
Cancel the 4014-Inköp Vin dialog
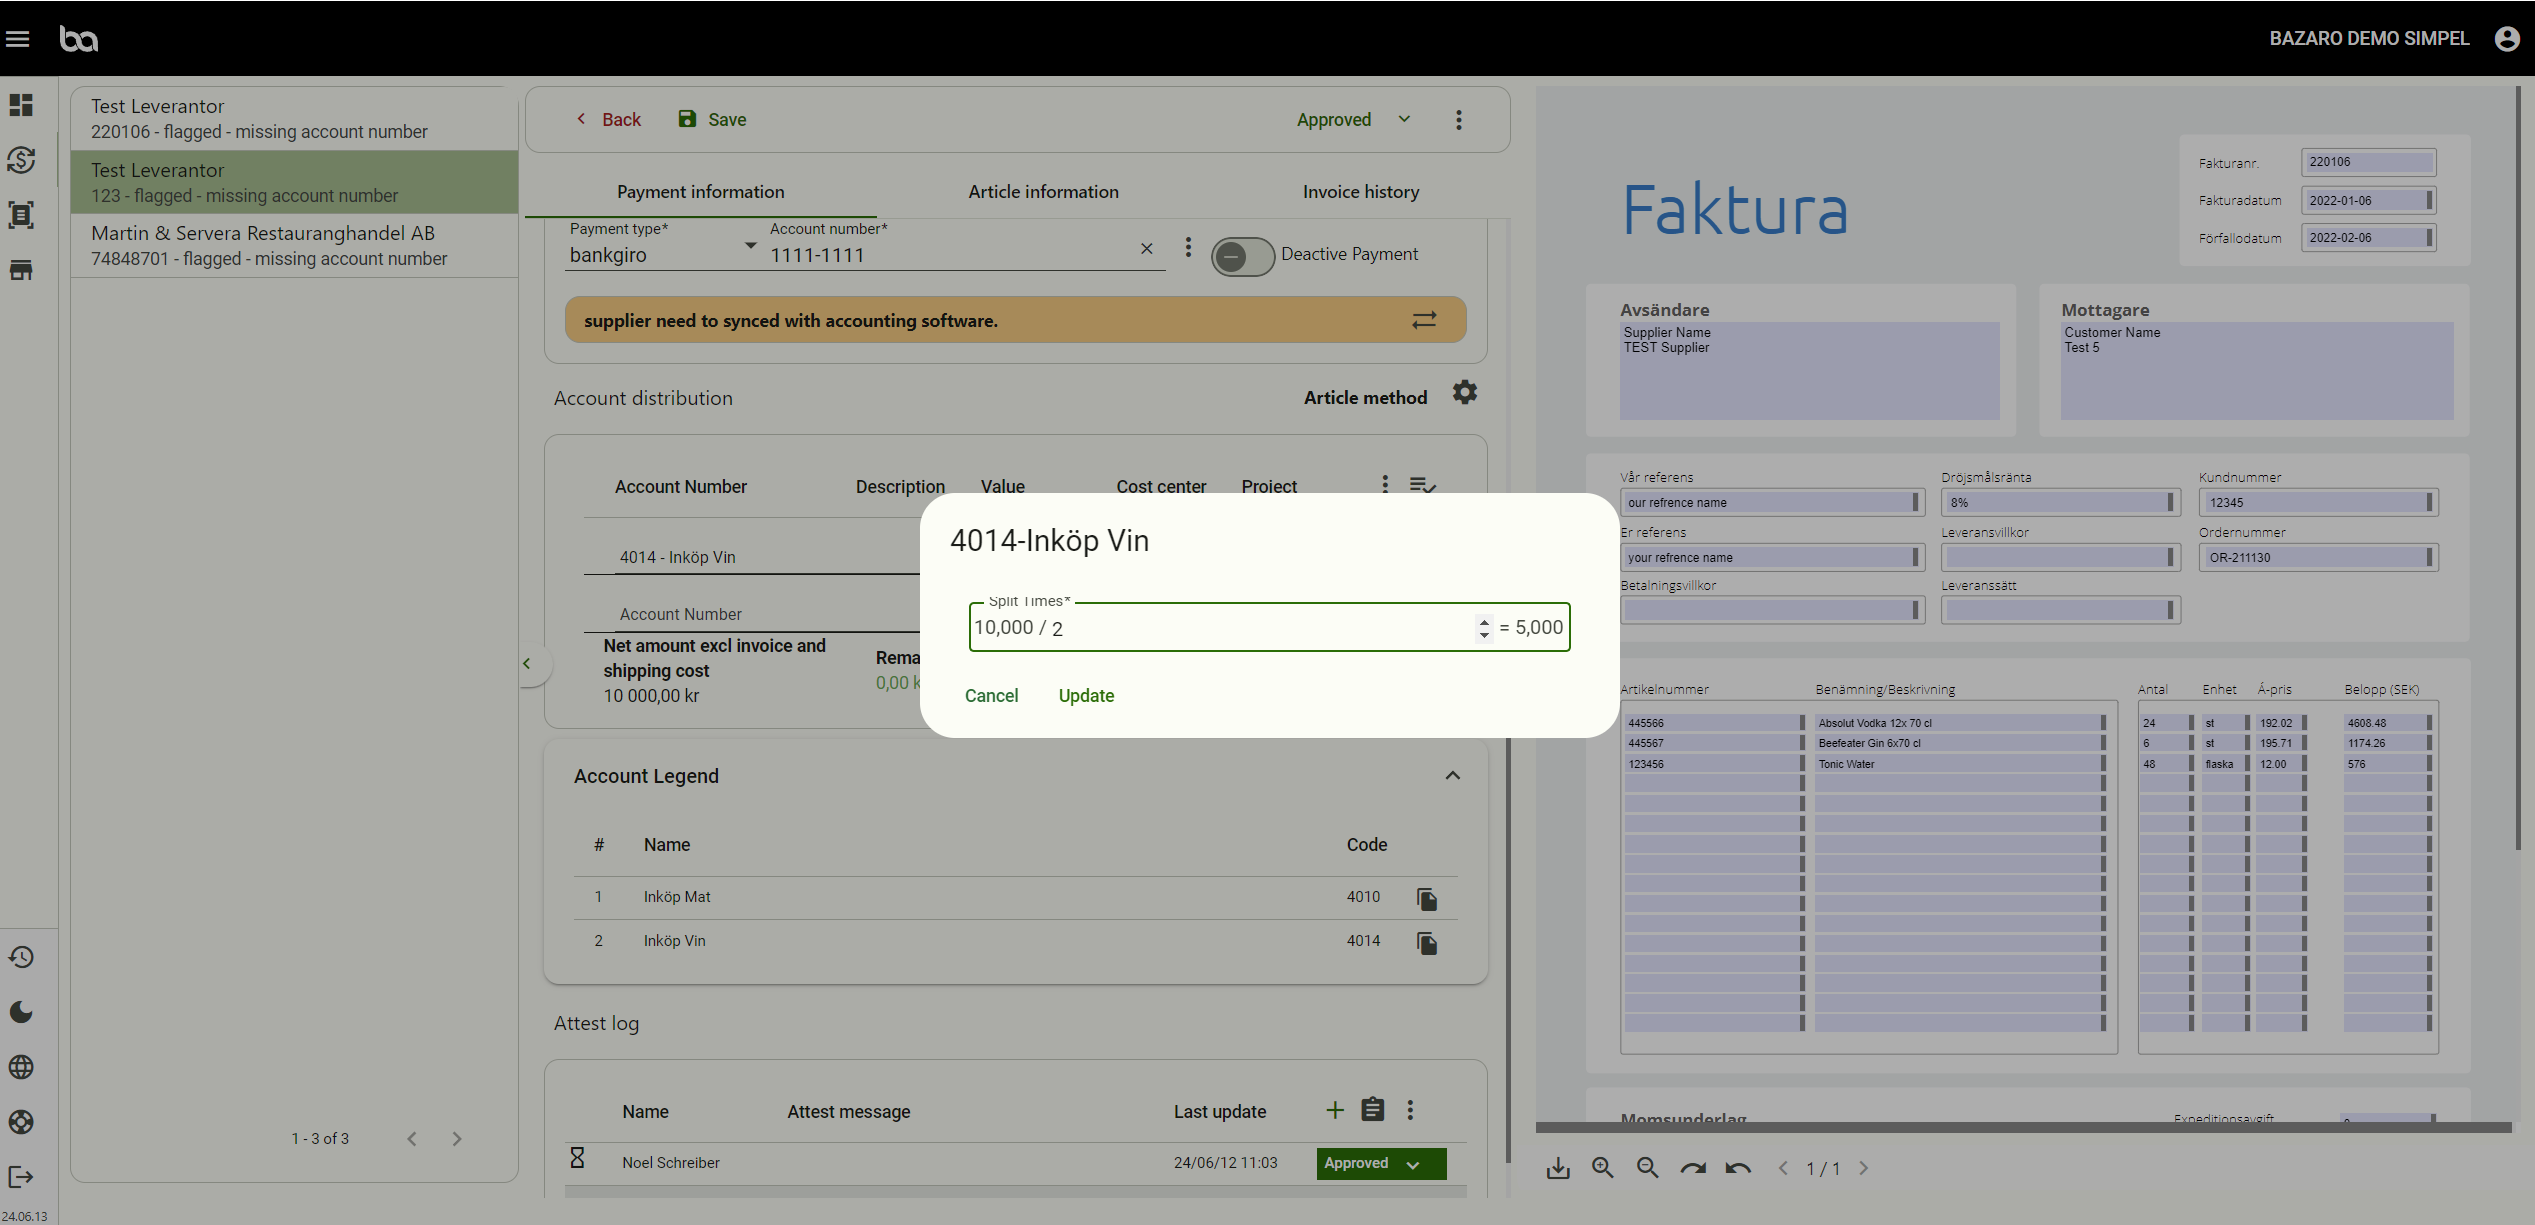point(991,696)
